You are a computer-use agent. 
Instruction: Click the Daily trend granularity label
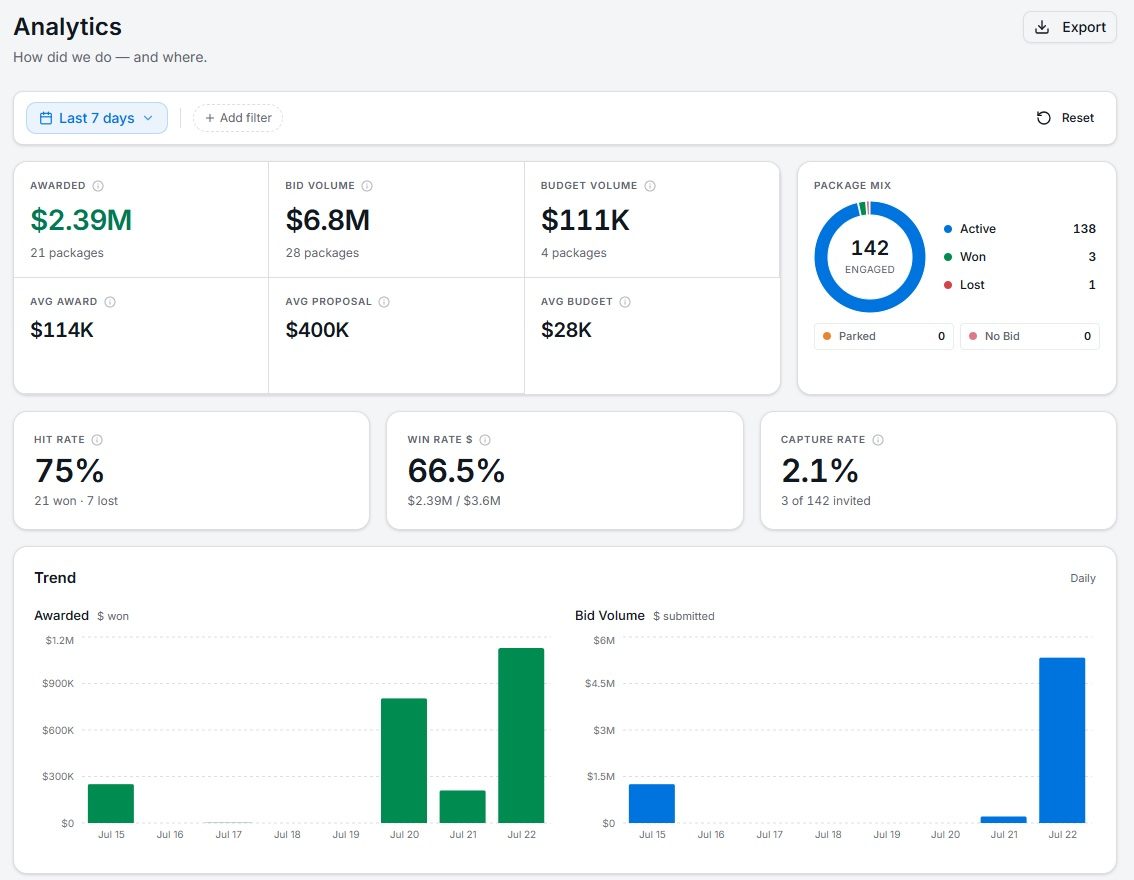point(1083,578)
